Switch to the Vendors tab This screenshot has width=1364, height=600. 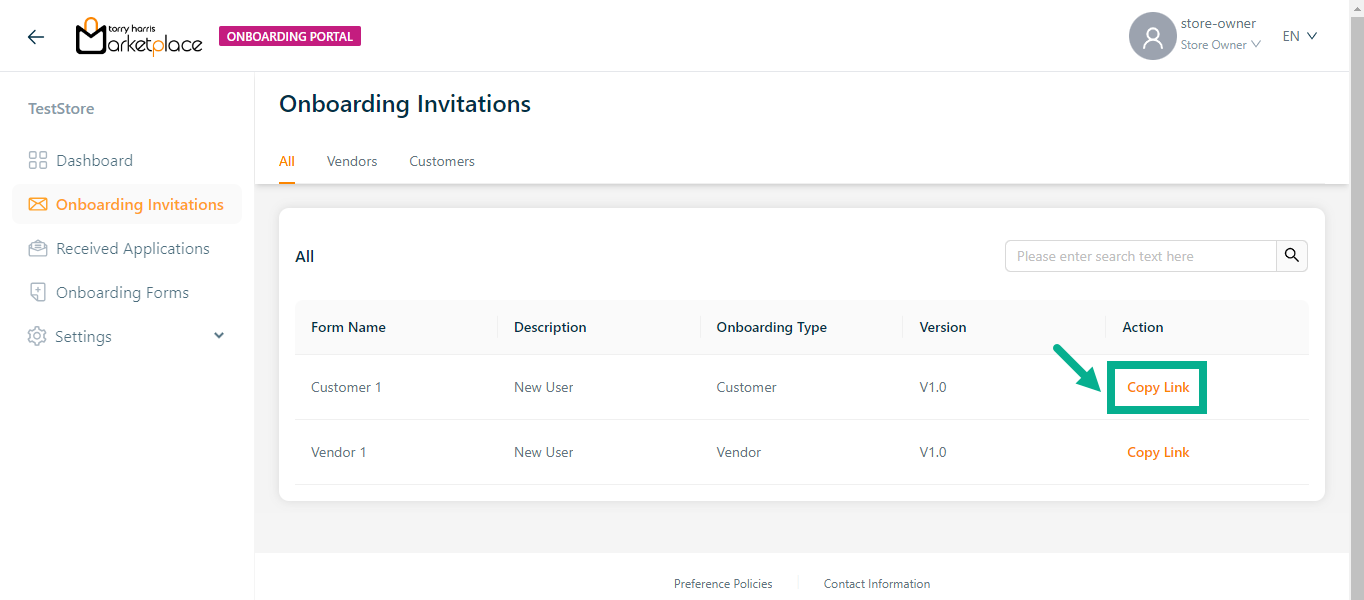(352, 161)
